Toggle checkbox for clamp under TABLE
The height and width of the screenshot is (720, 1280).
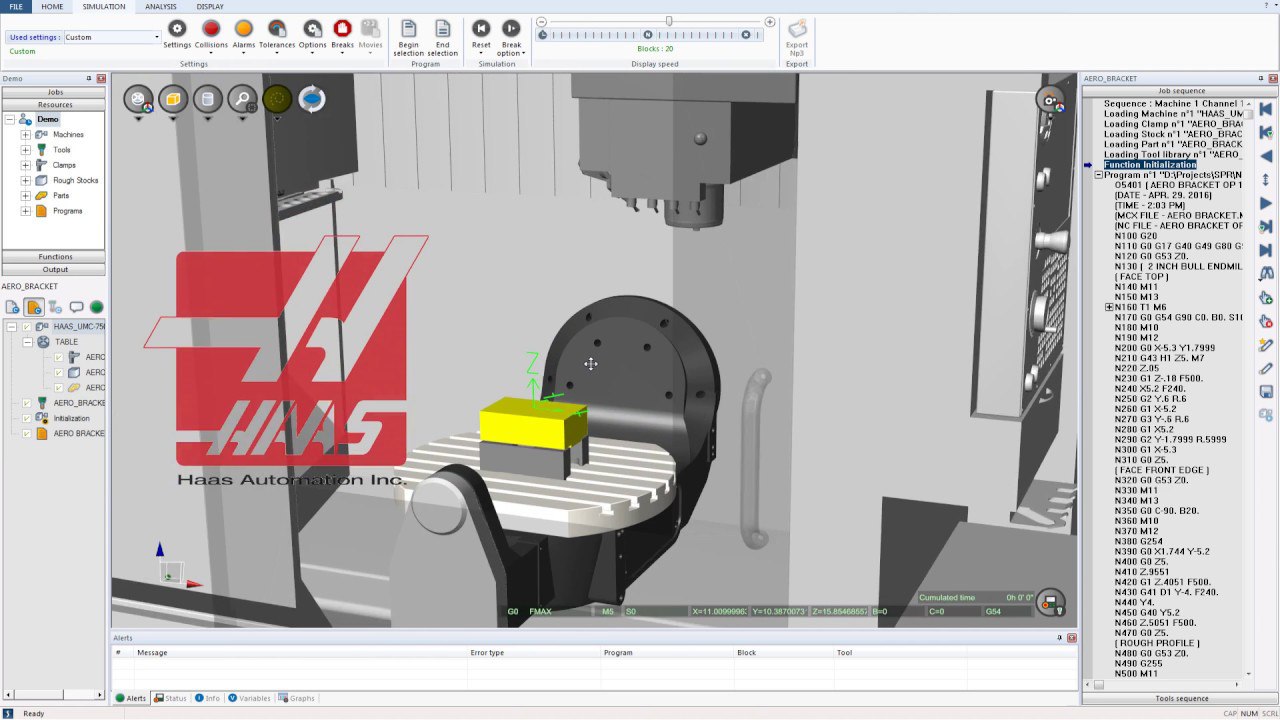point(58,357)
